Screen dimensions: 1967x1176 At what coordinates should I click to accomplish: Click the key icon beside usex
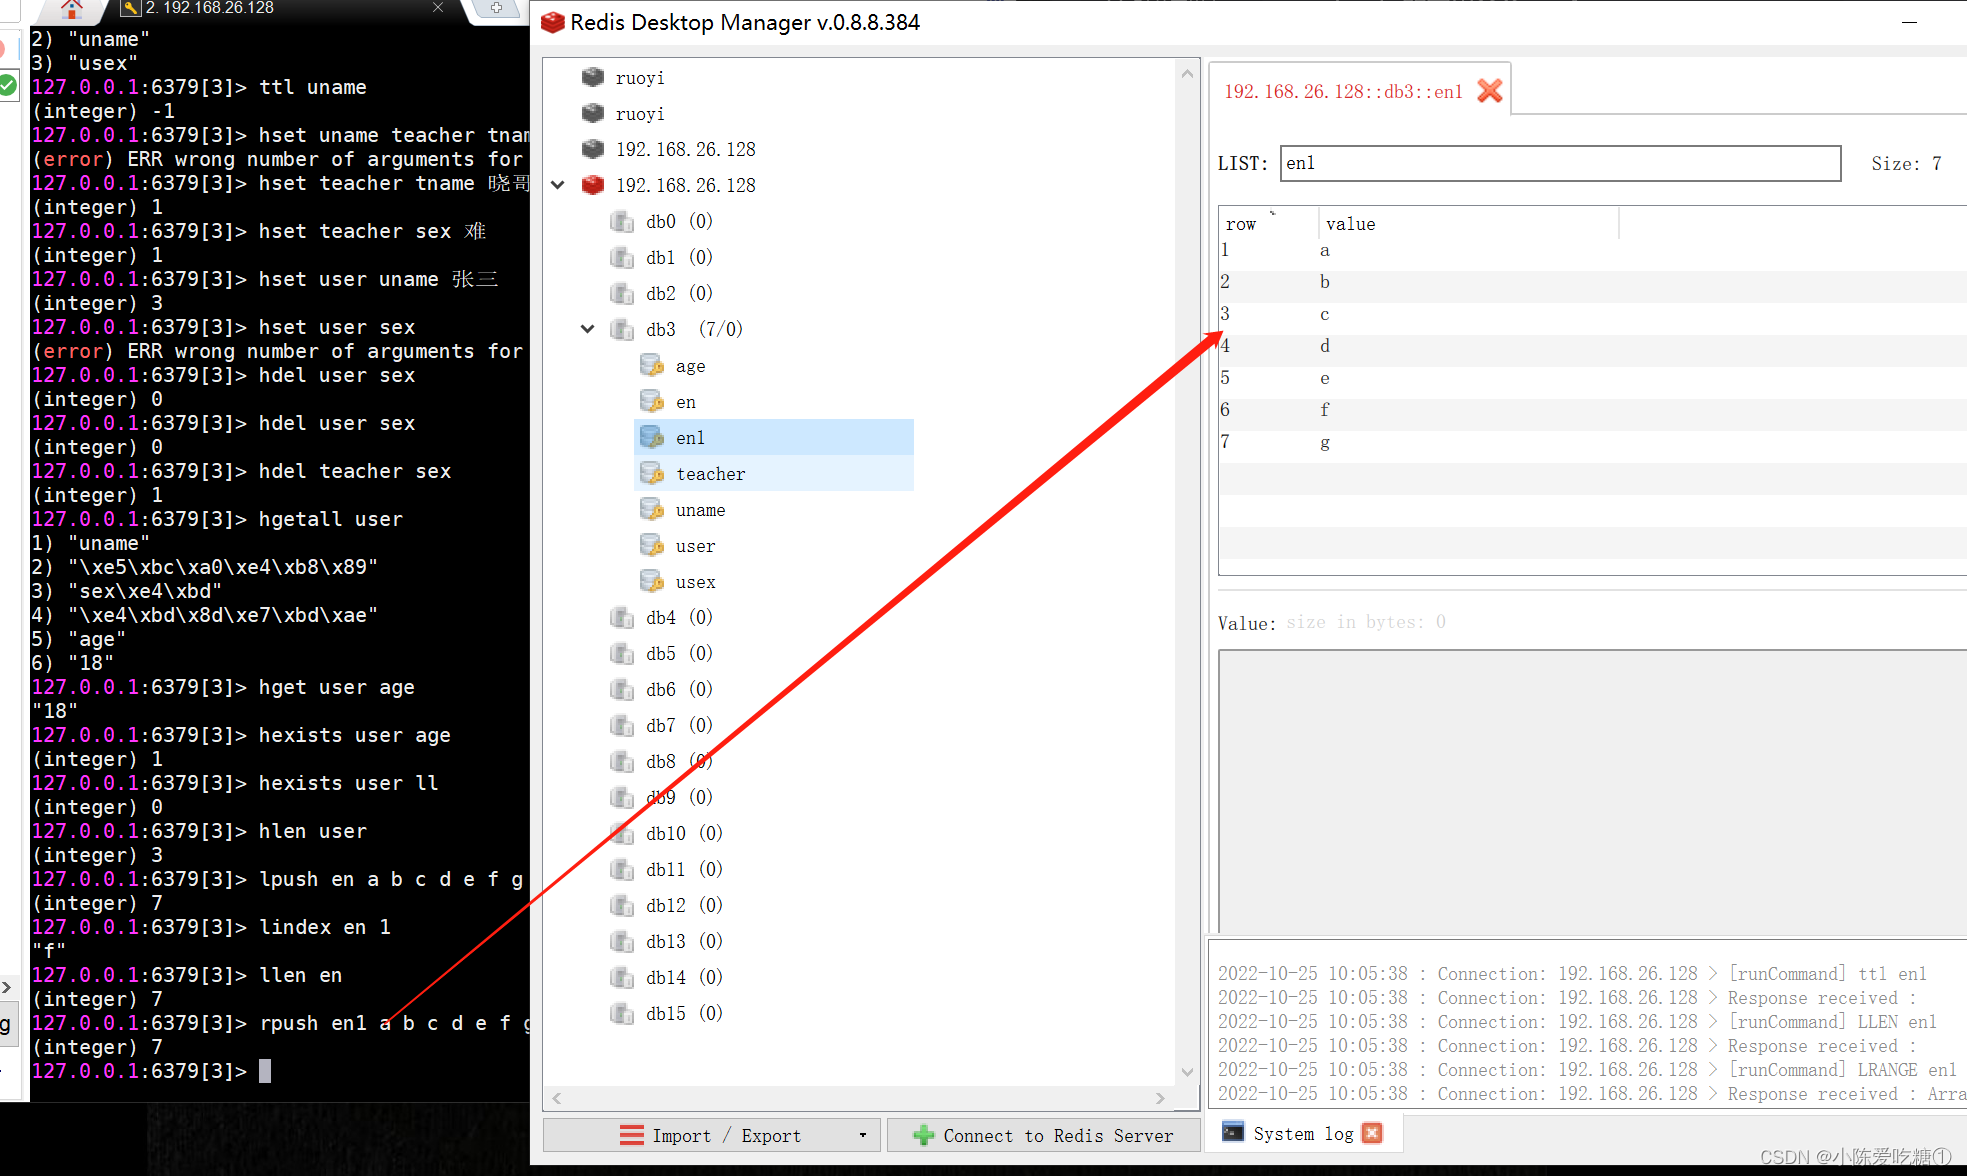[x=652, y=581]
